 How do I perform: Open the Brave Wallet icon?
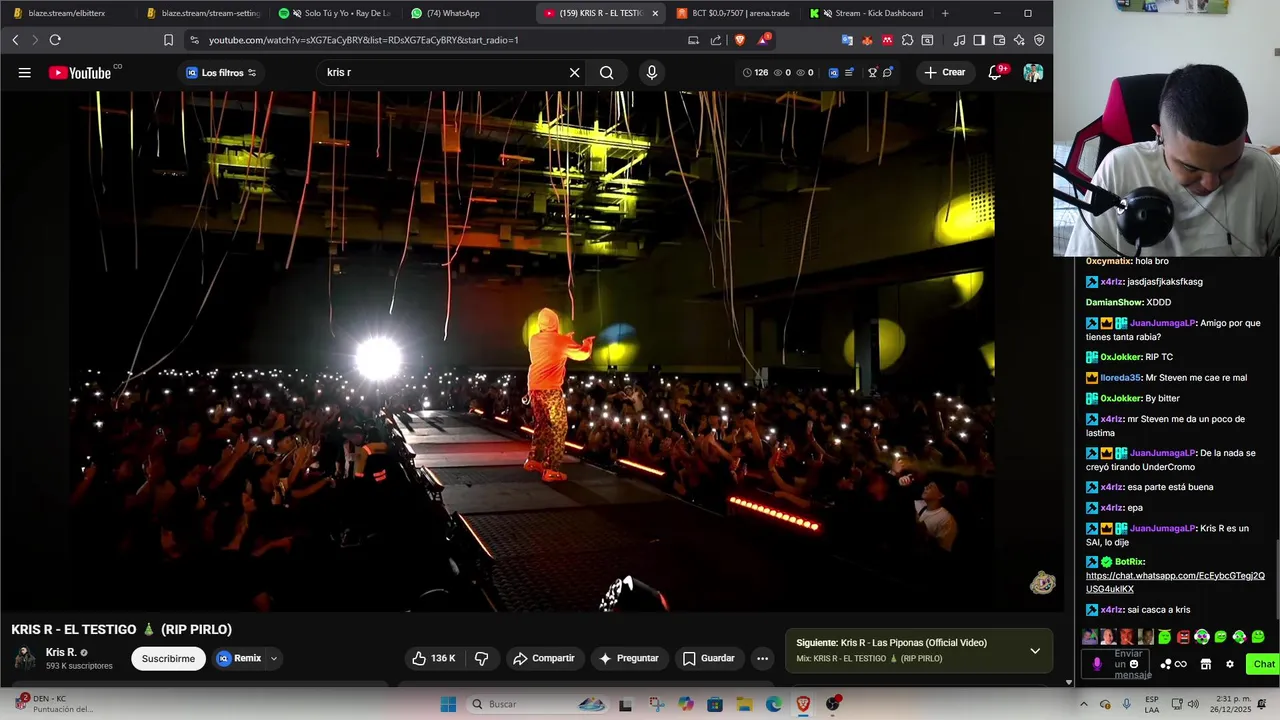999,40
